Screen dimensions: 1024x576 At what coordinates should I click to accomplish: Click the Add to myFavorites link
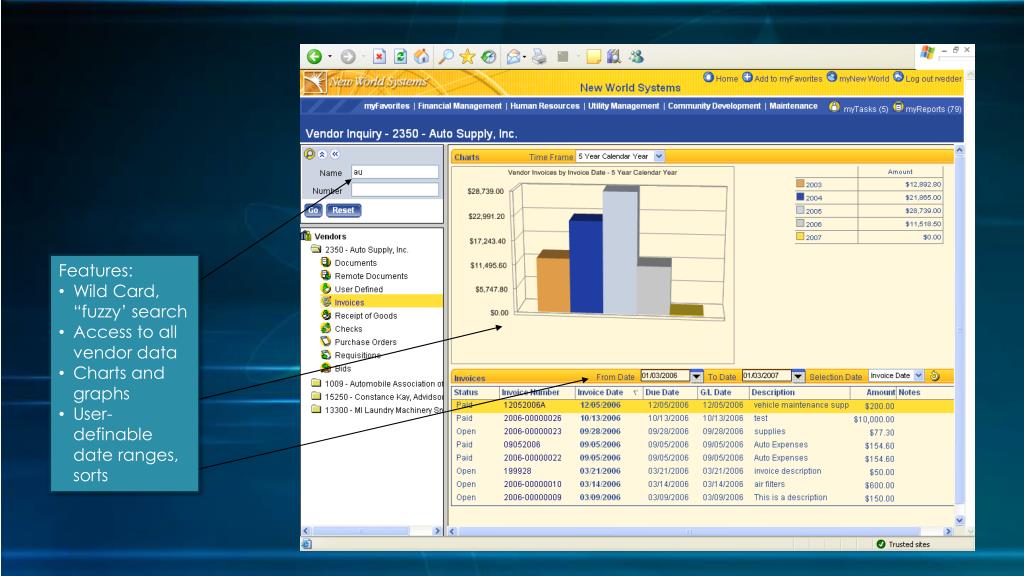click(x=788, y=78)
